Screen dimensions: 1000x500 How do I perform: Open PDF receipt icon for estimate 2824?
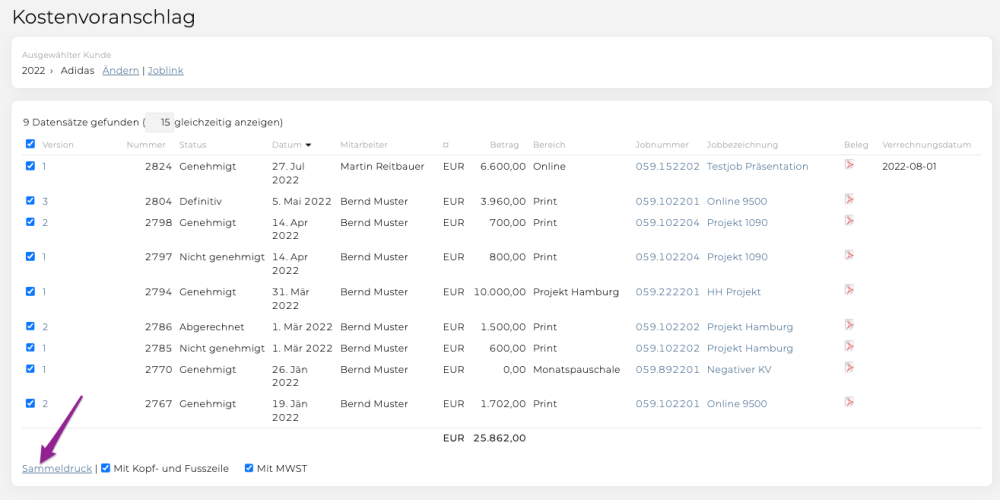(x=849, y=165)
